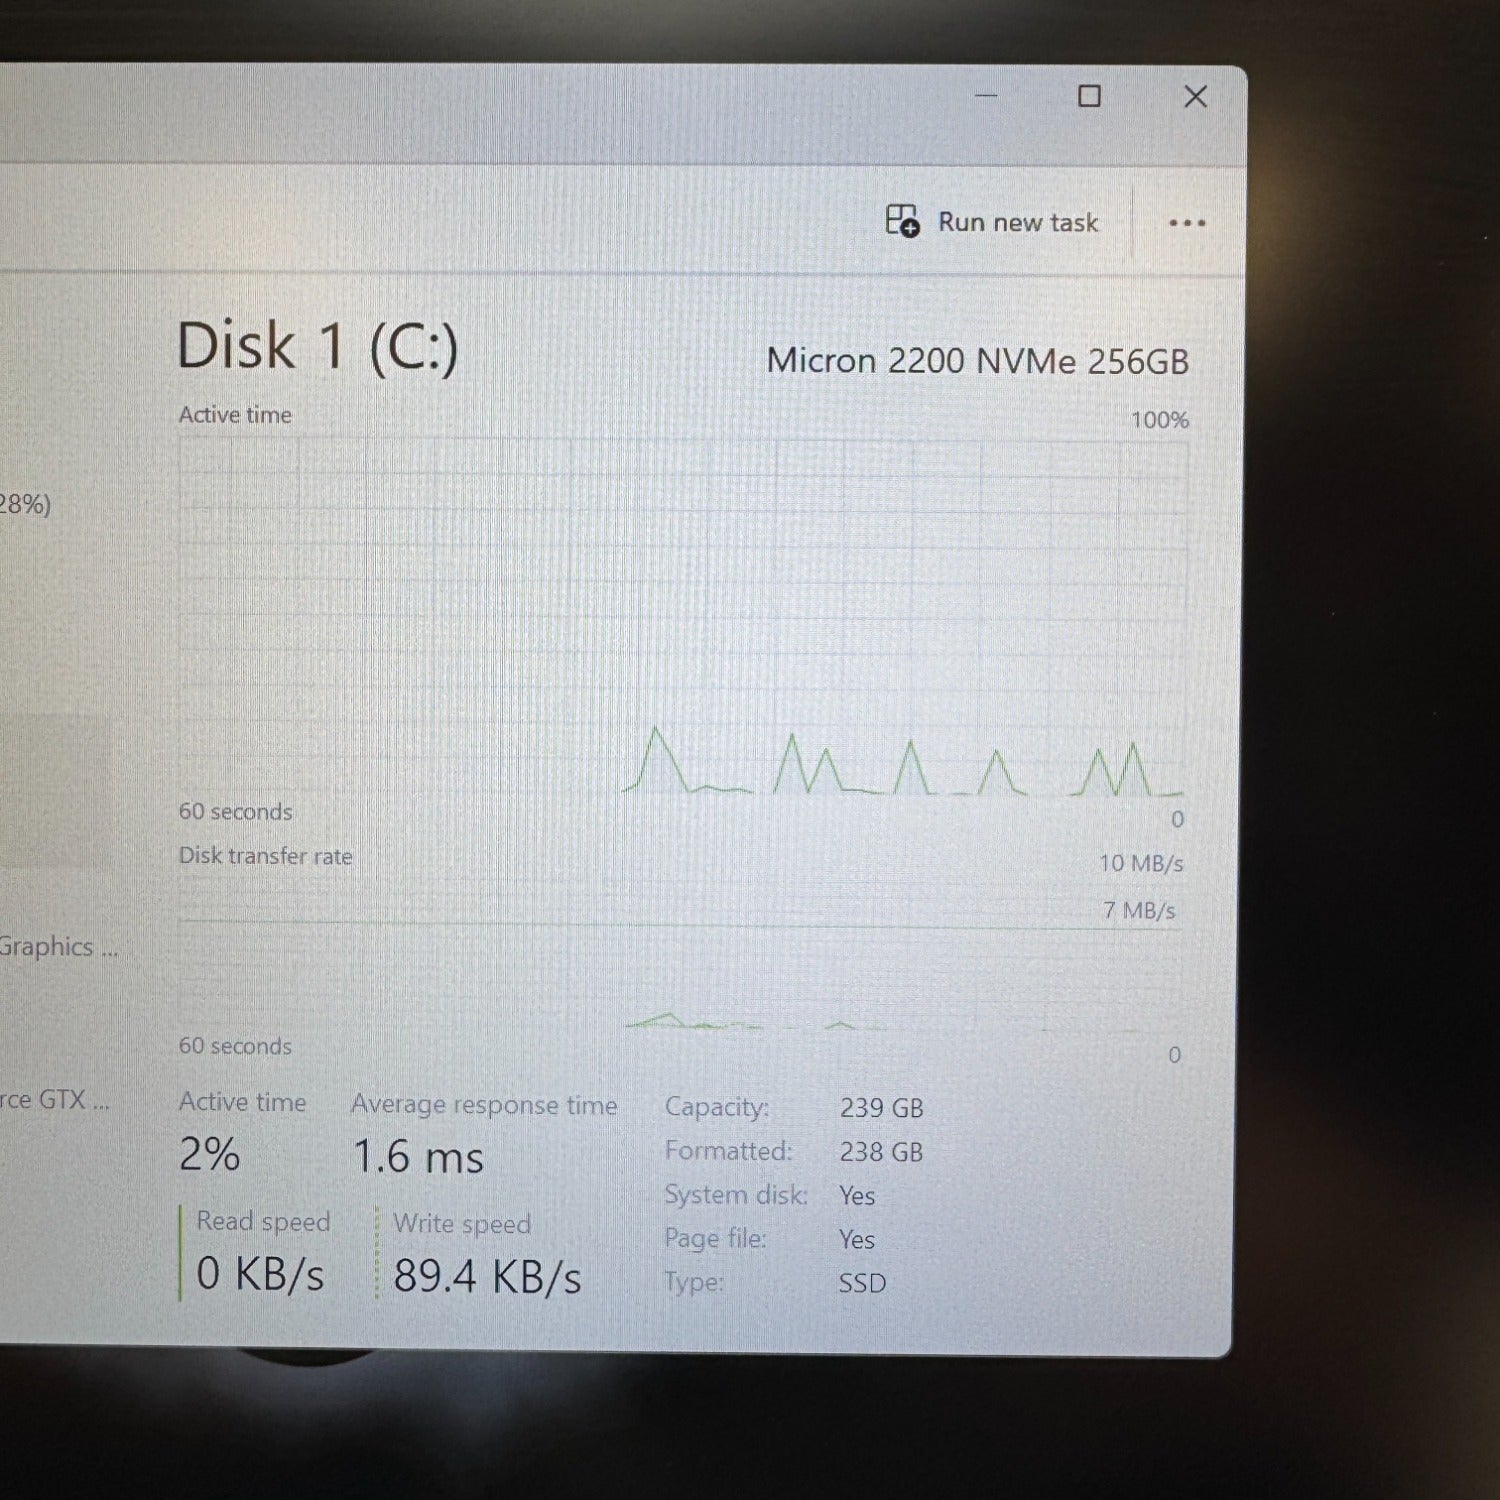1500x1500 pixels.
Task: Click the Type value SSD
Action: [x=862, y=1283]
